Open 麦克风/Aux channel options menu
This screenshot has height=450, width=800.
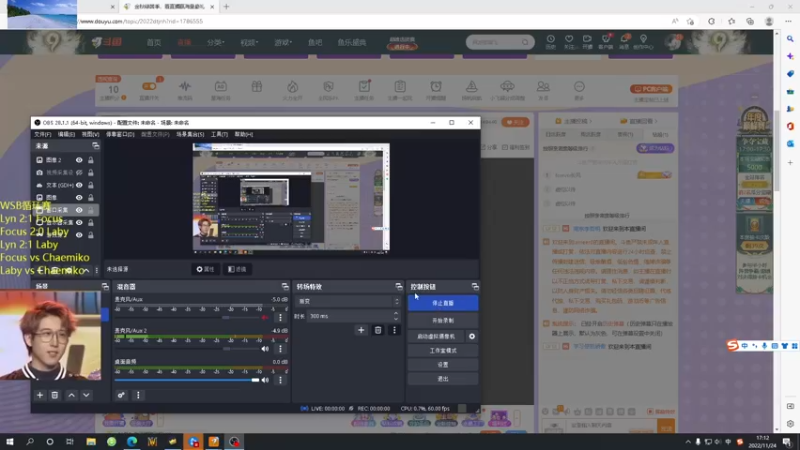[x=280, y=318]
